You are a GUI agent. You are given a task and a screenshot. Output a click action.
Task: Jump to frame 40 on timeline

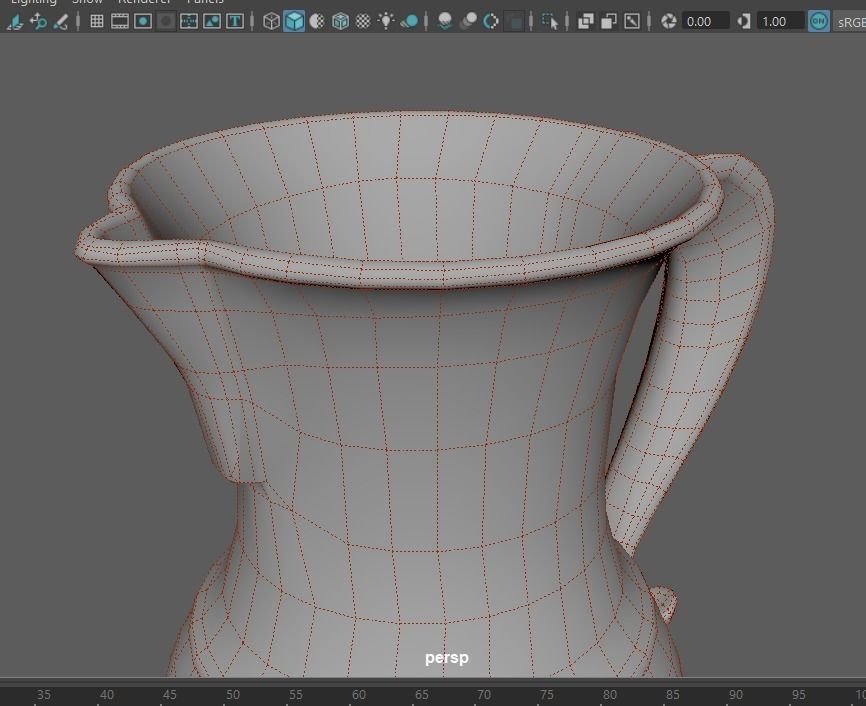click(107, 695)
